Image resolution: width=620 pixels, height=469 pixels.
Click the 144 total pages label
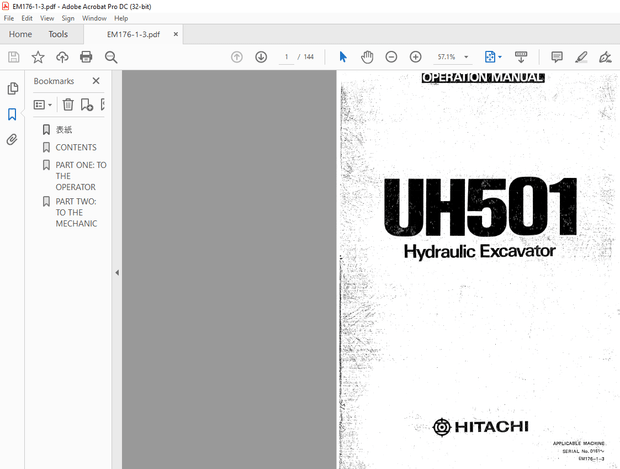tap(308, 57)
